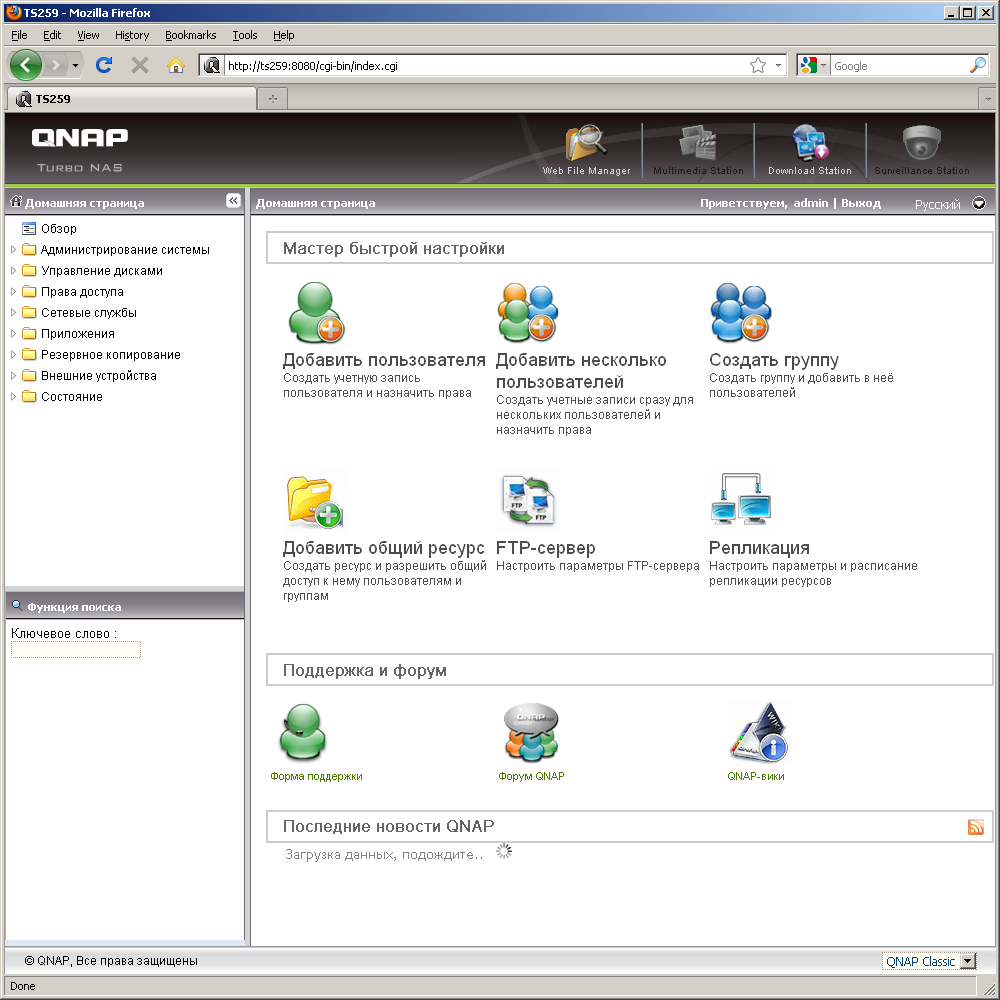Click the Firefox forward button

coord(56,65)
